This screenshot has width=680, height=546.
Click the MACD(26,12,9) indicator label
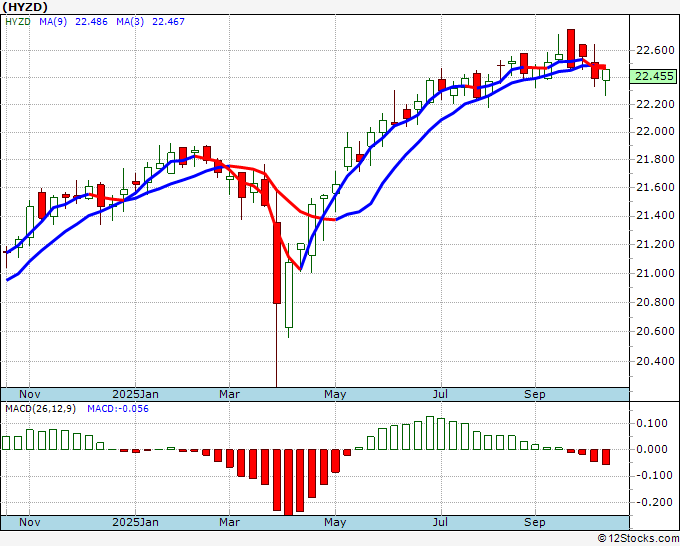click(40, 409)
